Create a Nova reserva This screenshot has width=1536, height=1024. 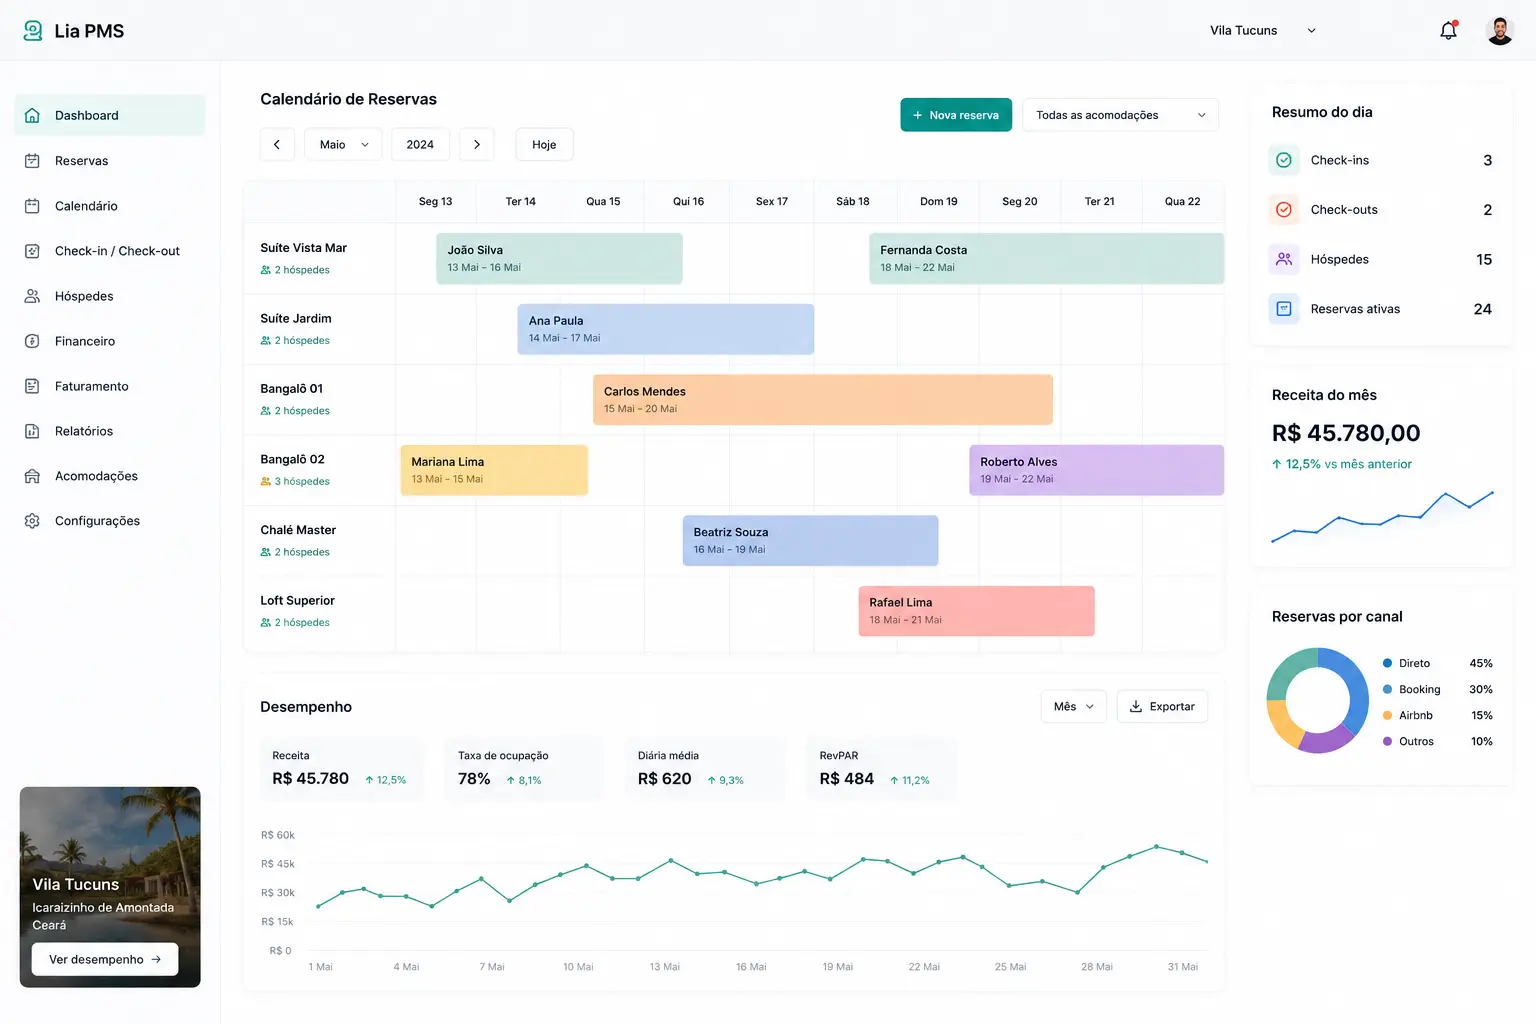956,115
